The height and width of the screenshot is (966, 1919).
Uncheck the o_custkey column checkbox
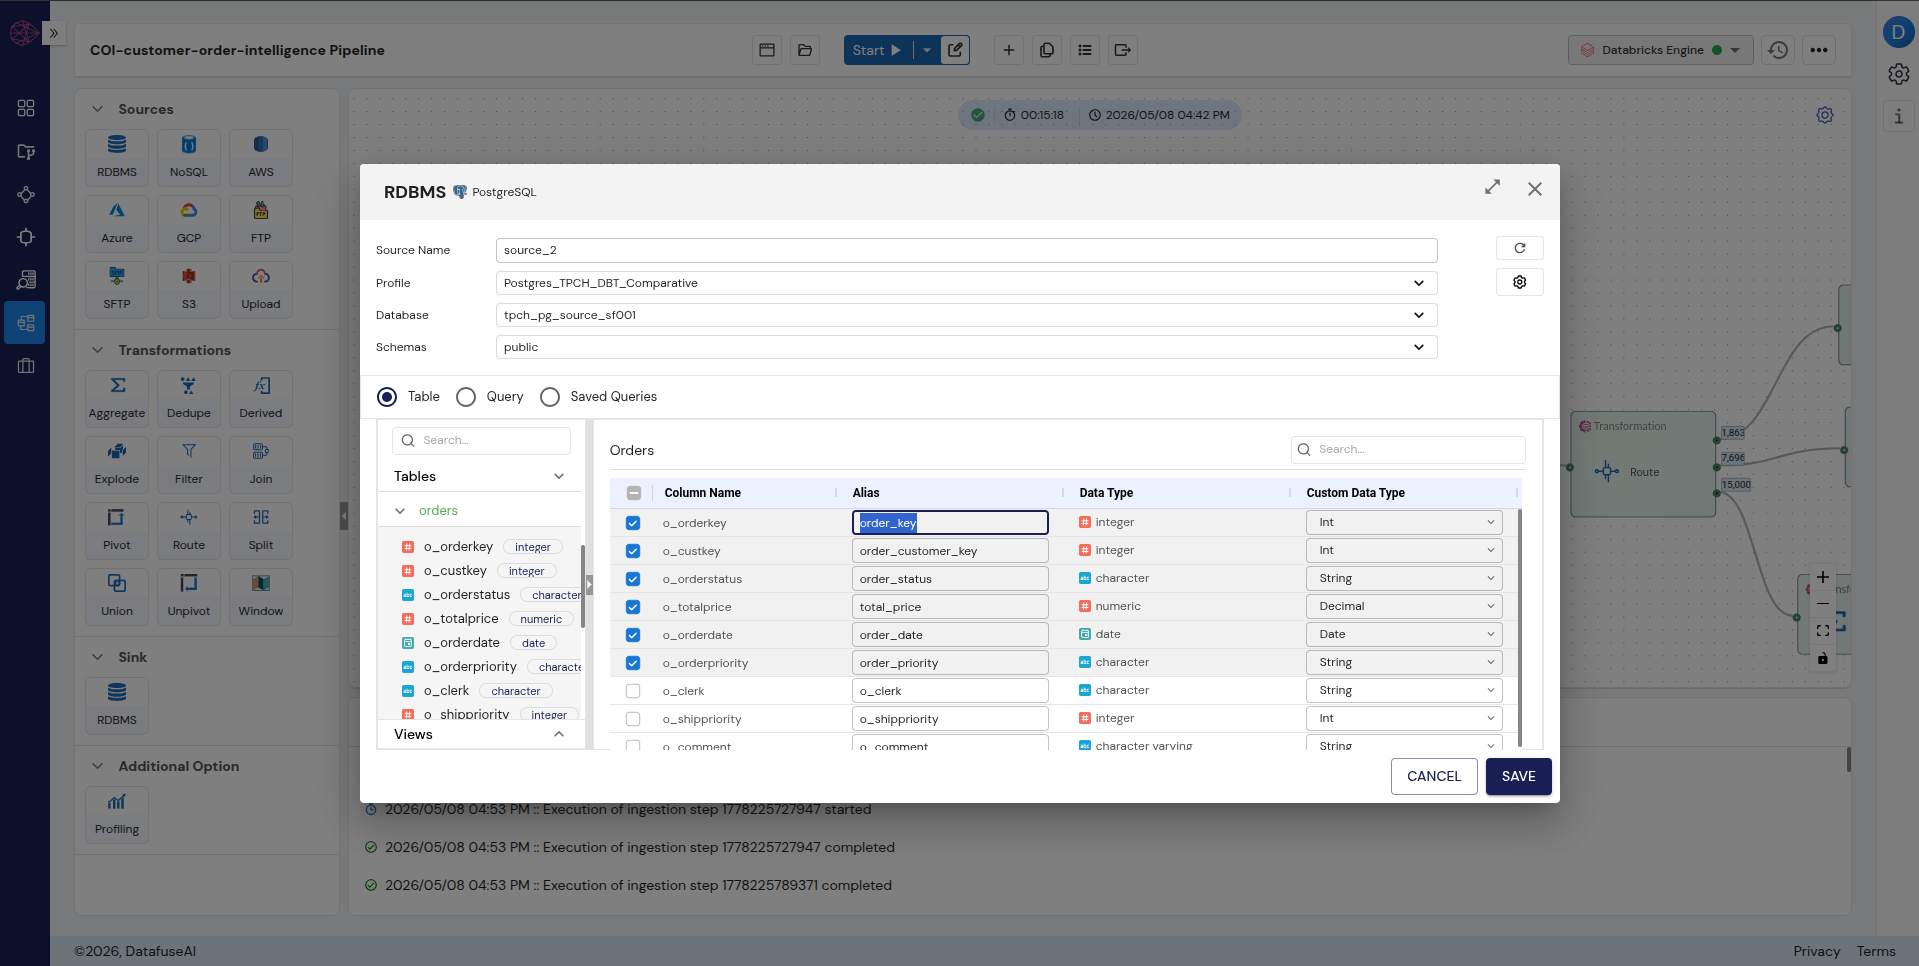pos(633,551)
